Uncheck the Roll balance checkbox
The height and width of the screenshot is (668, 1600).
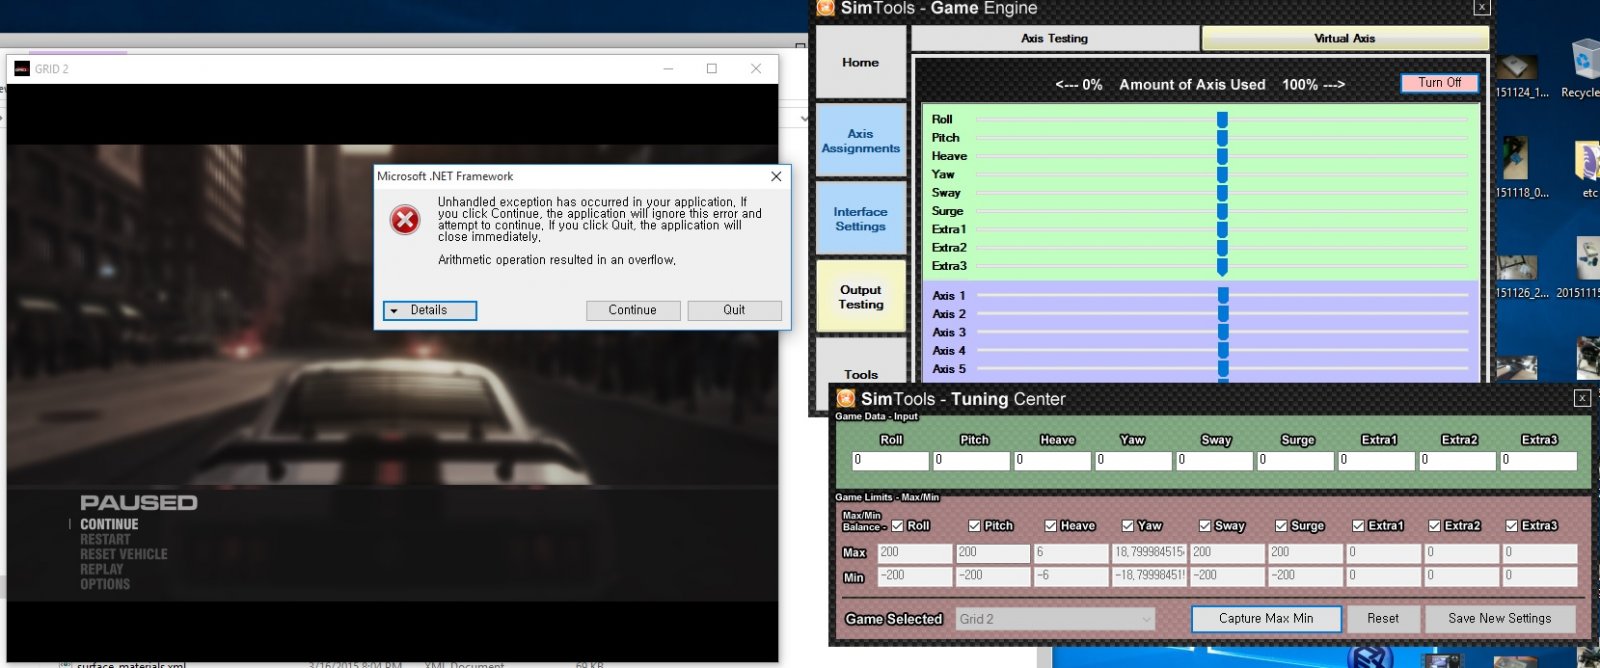[897, 526]
